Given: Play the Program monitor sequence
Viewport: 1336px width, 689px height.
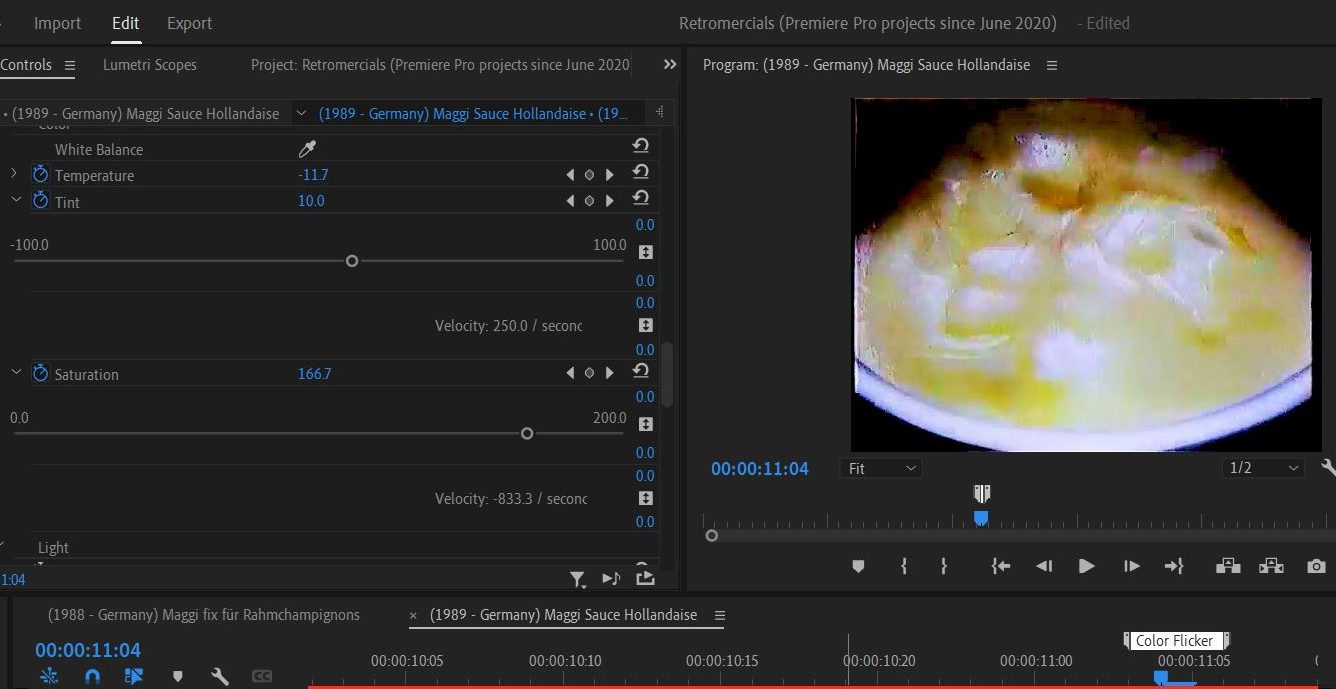Looking at the screenshot, I should (x=1087, y=566).
